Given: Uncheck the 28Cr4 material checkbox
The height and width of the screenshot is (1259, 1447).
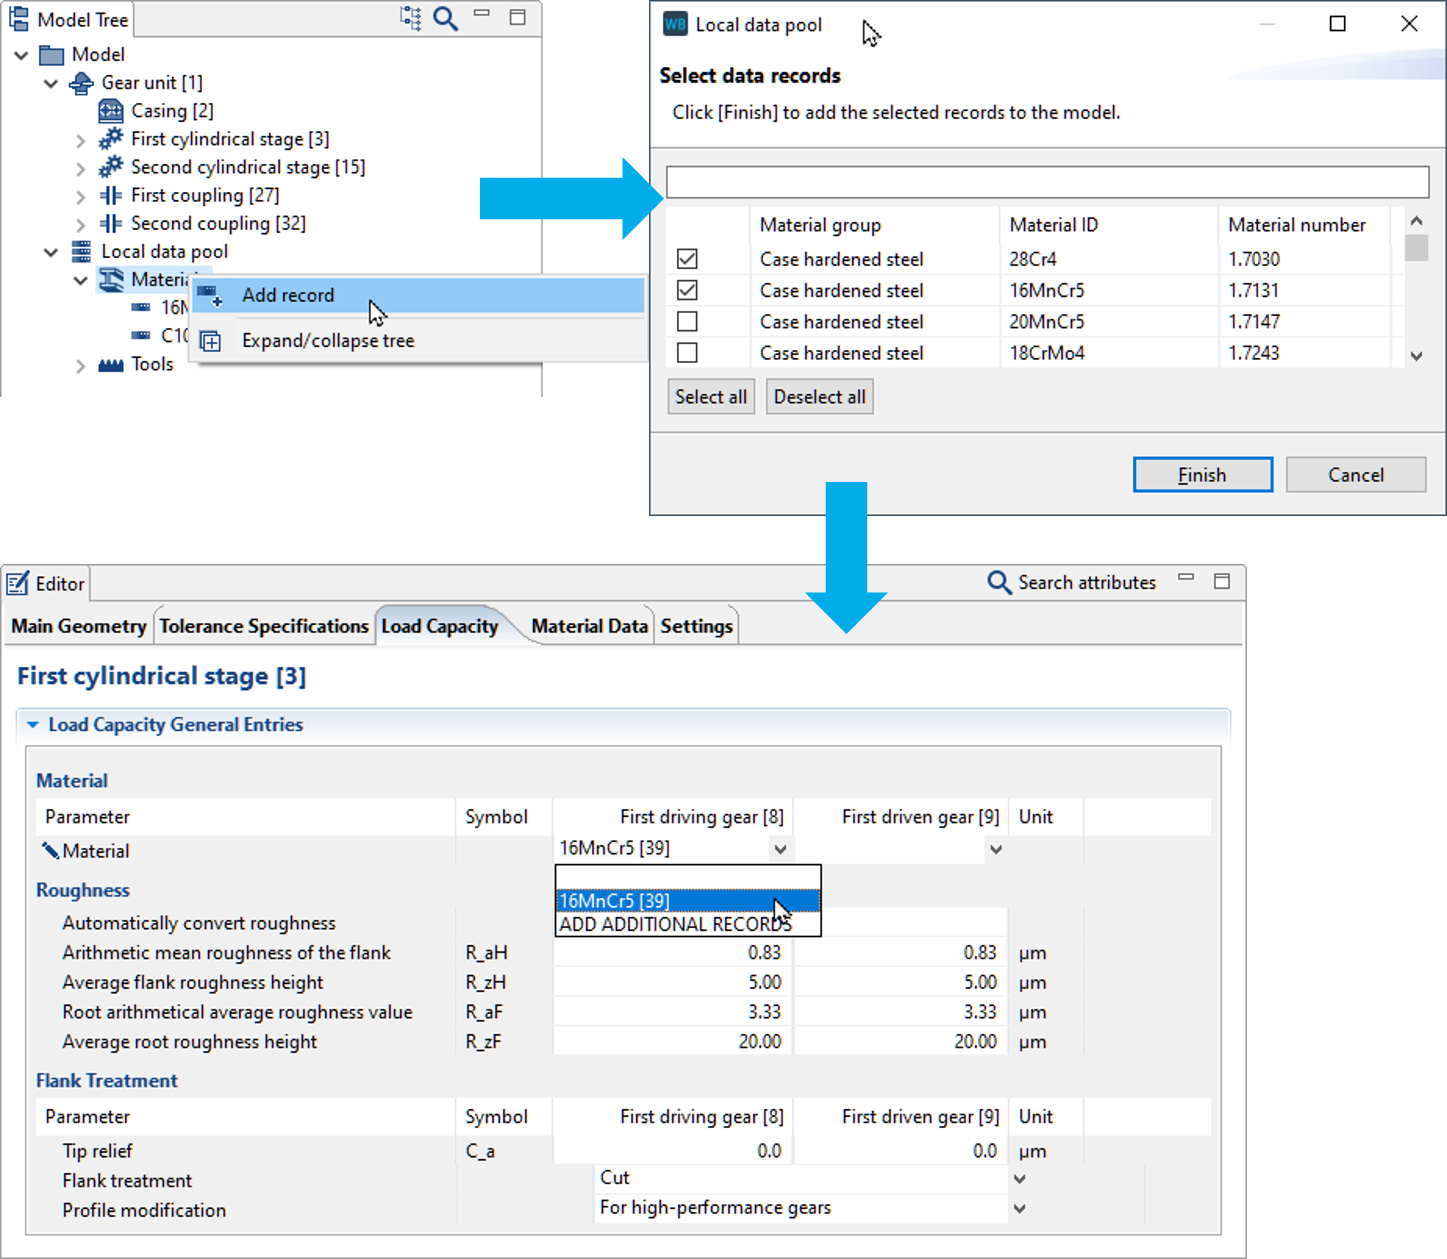Looking at the screenshot, I should pos(686,258).
